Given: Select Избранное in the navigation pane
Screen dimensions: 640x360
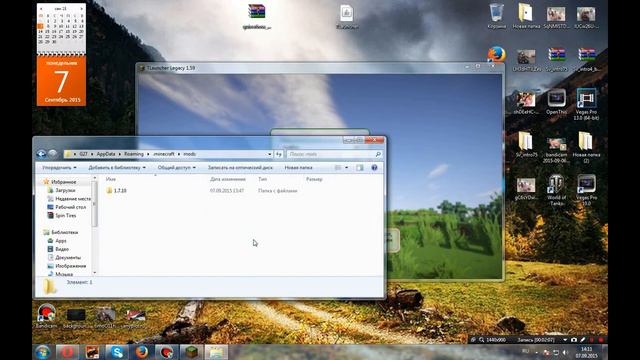Looking at the screenshot, I should click(60, 182).
